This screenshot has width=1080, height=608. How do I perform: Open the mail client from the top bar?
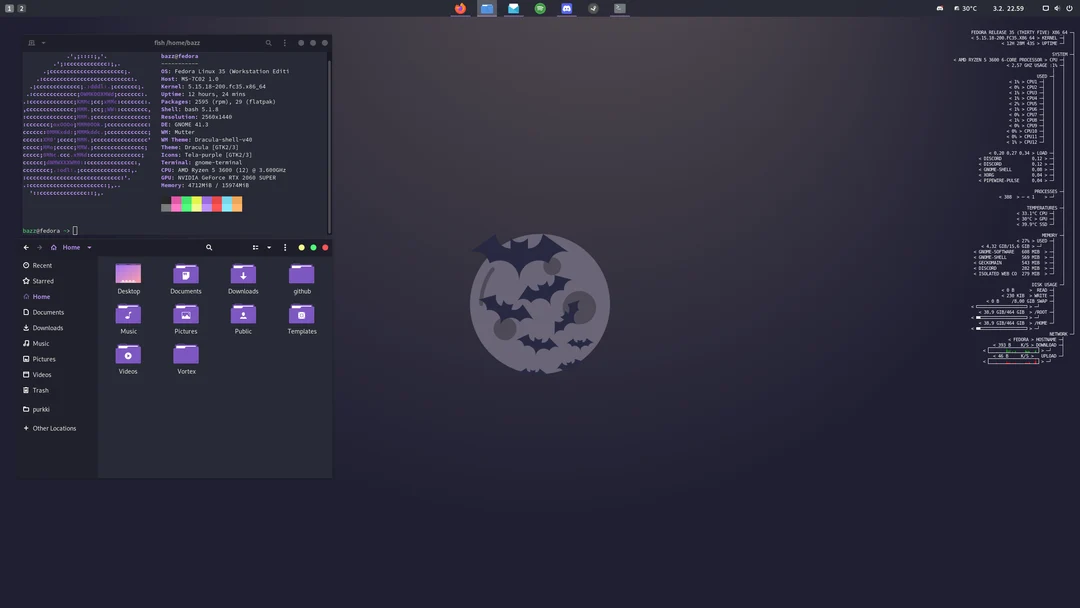(x=513, y=8)
